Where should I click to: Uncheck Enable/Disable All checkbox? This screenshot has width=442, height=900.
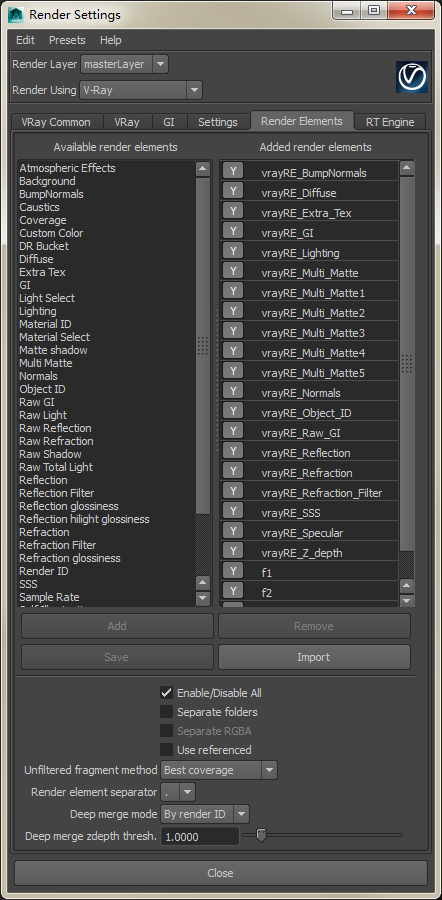point(166,693)
